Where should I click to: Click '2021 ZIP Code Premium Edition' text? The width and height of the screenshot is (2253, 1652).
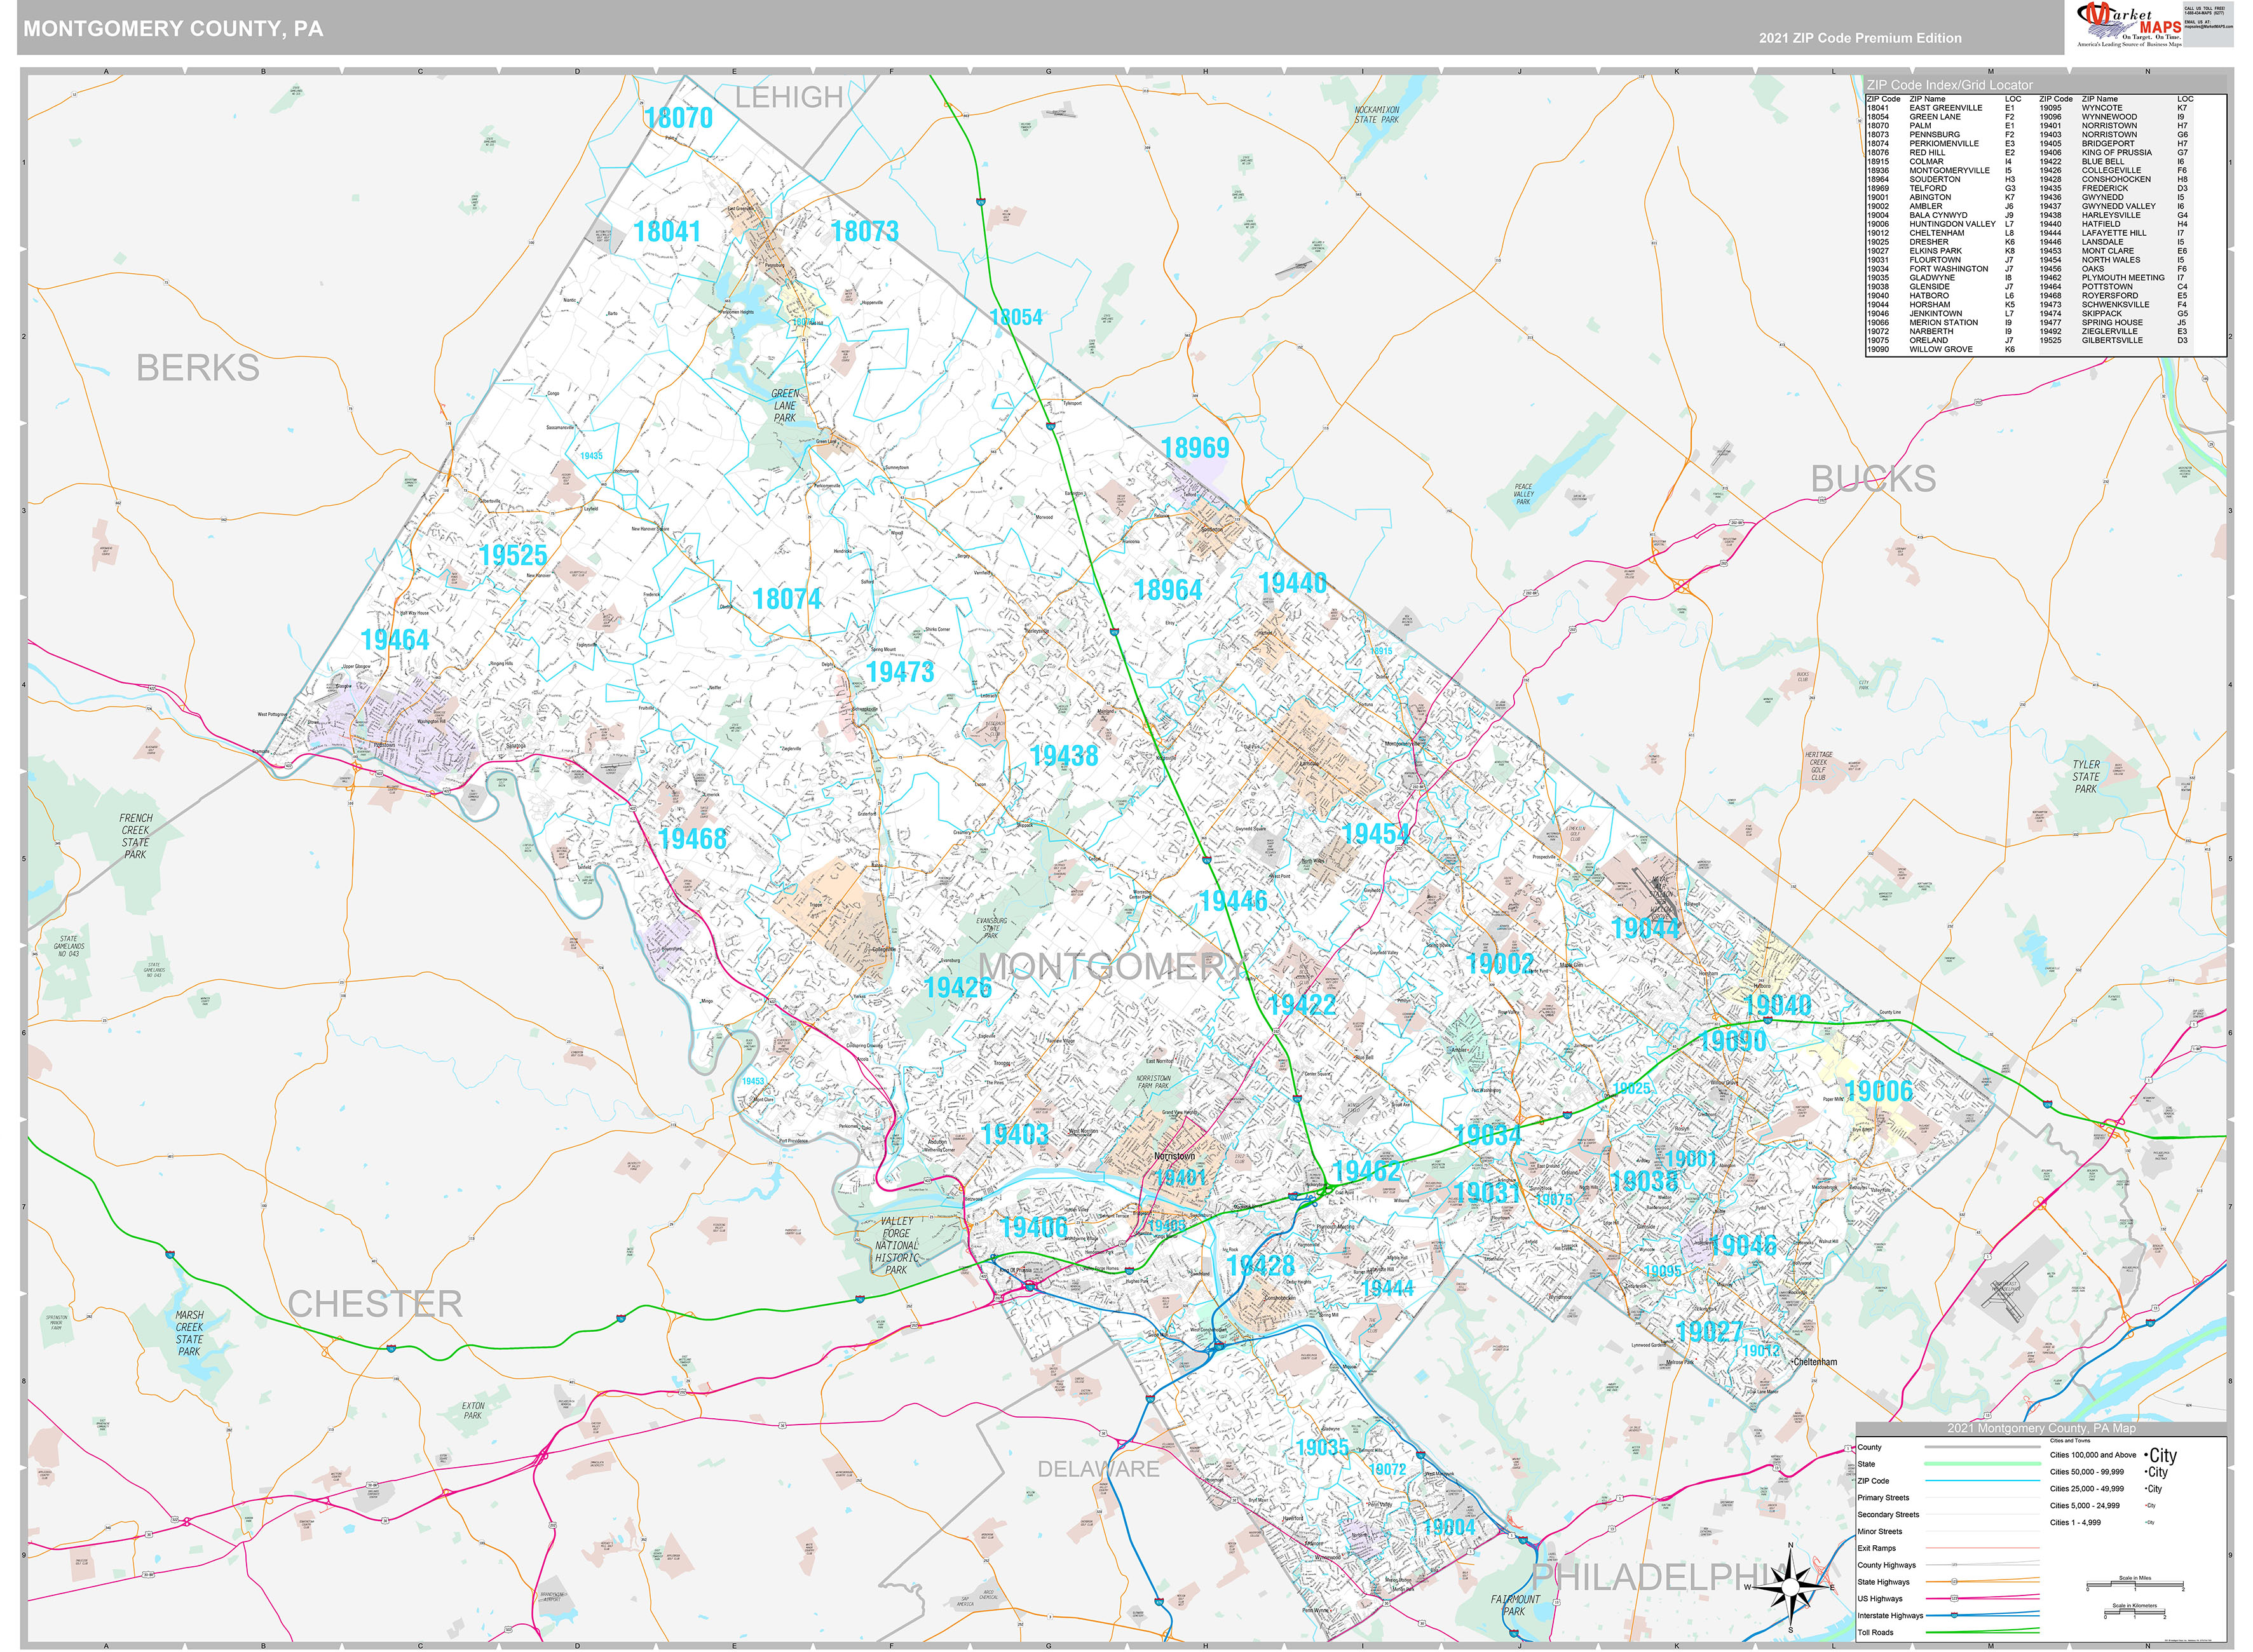click(1860, 38)
